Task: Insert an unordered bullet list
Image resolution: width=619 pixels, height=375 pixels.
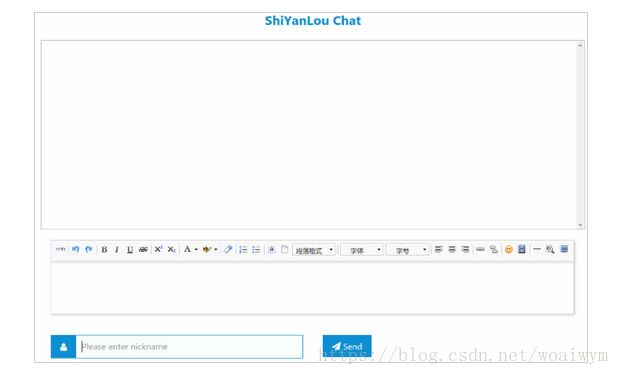Action: pyautogui.click(x=256, y=249)
